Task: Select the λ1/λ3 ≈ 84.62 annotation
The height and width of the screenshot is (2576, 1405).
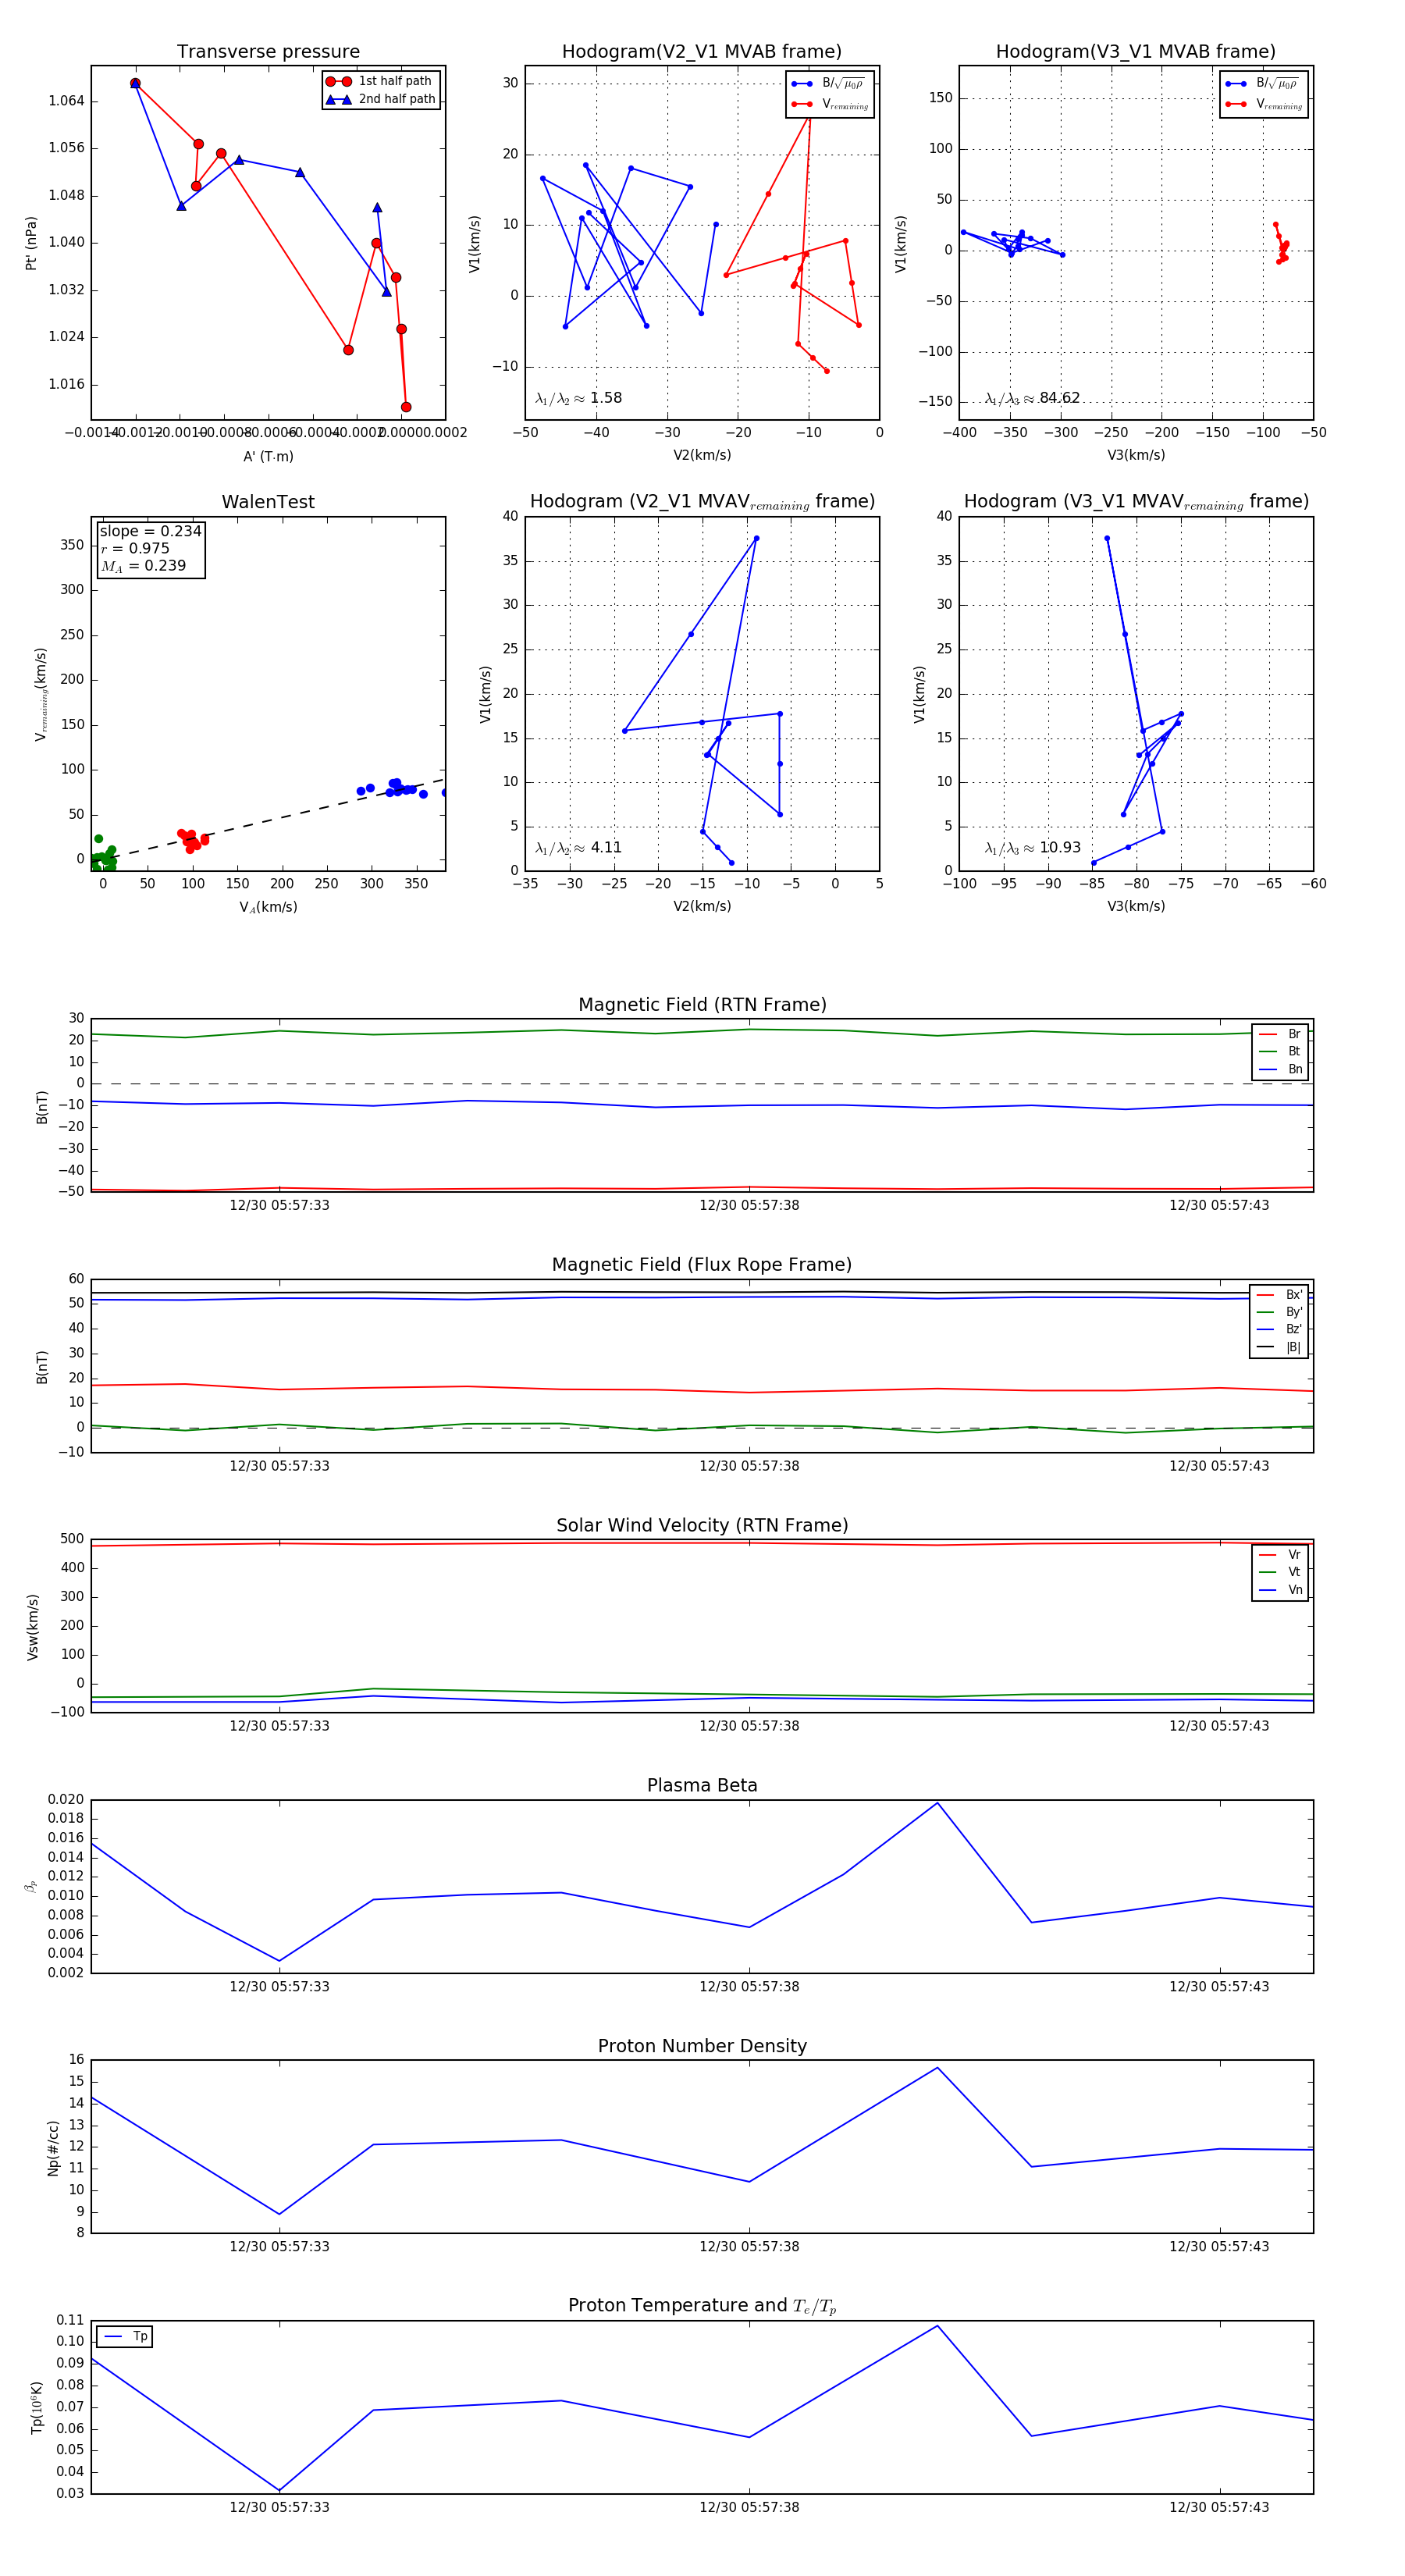Action: (1031, 398)
